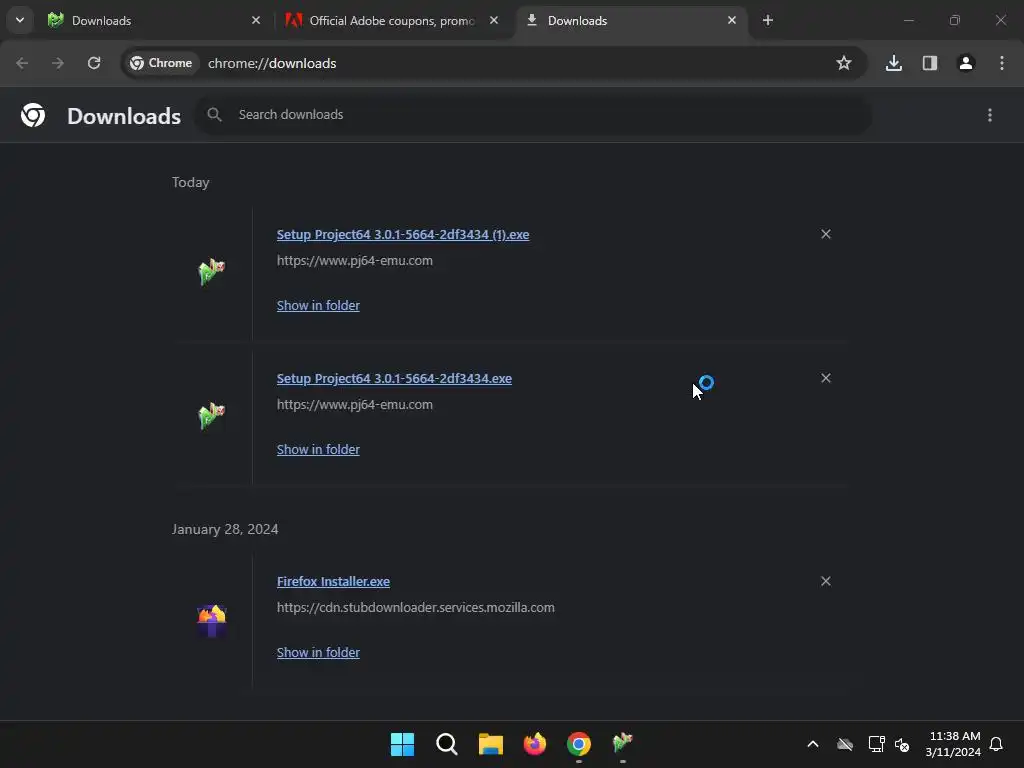Remove Setup Project64 3.0.1-5664-2df3434.exe from list
This screenshot has width=1024, height=768.
pos(826,379)
